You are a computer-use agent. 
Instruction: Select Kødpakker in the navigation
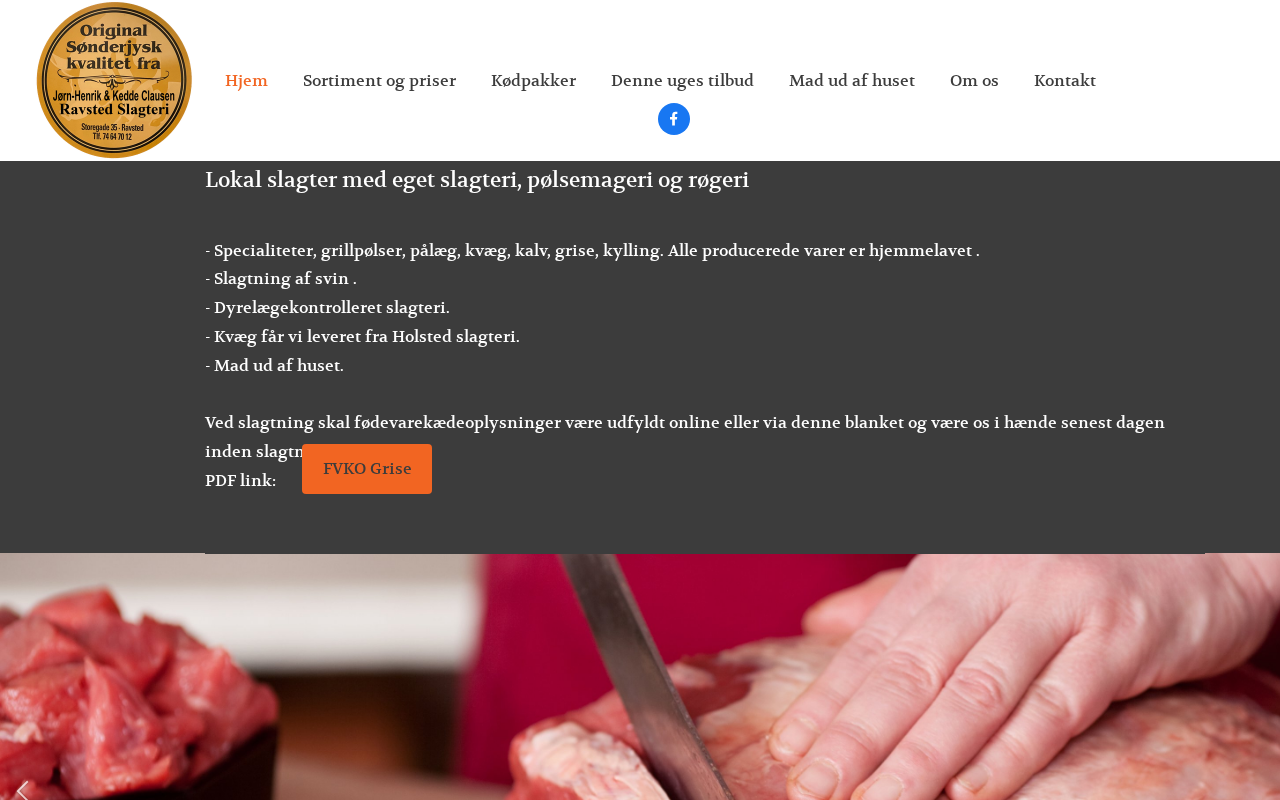point(533,81)
